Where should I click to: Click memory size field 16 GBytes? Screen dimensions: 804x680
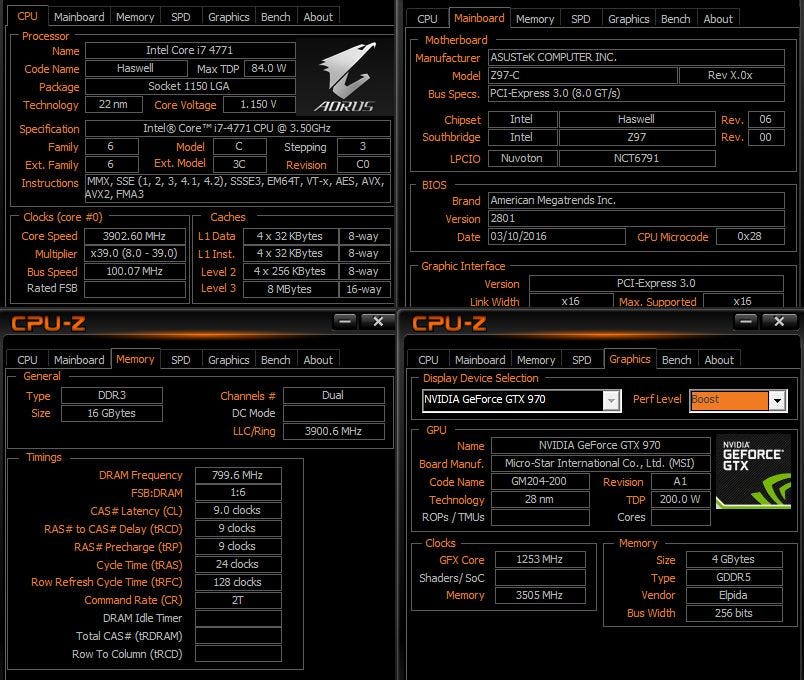click(112, 413)
